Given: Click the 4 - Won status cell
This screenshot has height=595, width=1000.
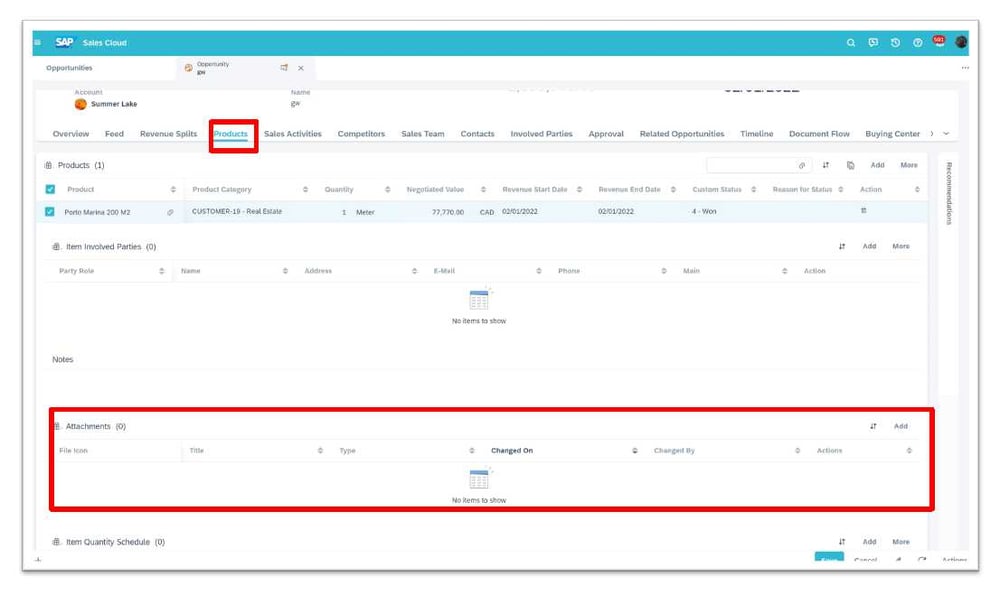Looking at the screenshot, I should click(x=704, y=211).
